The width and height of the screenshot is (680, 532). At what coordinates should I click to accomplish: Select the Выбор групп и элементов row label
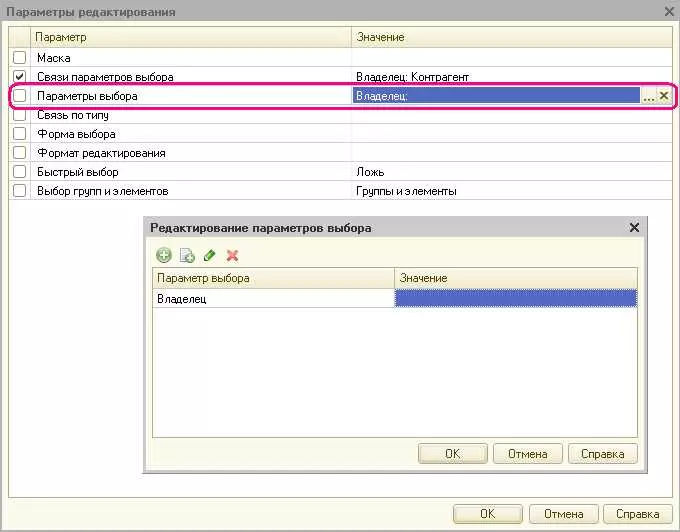pos(102,191)
